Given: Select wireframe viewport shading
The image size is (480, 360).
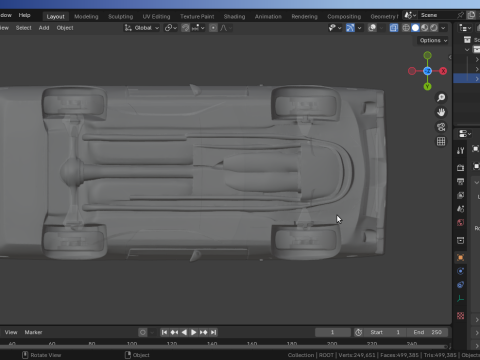Looking at the screenshot, I should pos(406,28).
